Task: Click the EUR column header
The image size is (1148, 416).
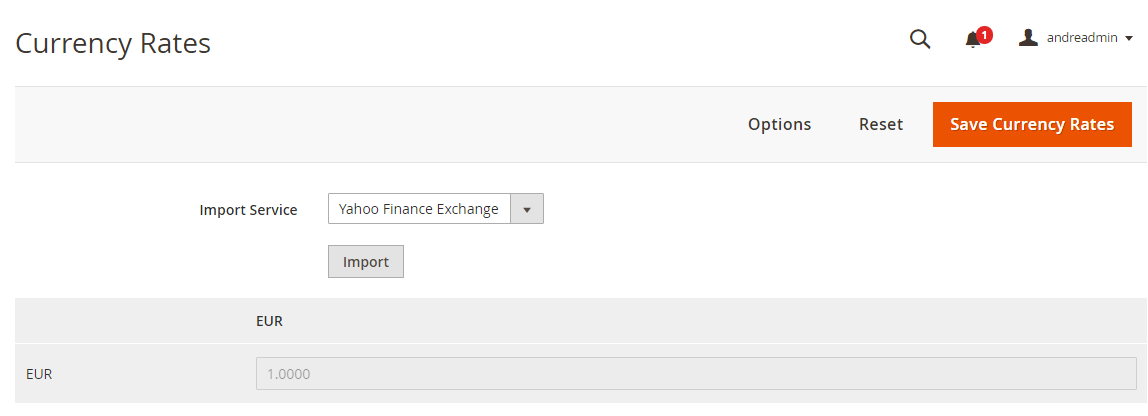Action: (x=269, y=322)
